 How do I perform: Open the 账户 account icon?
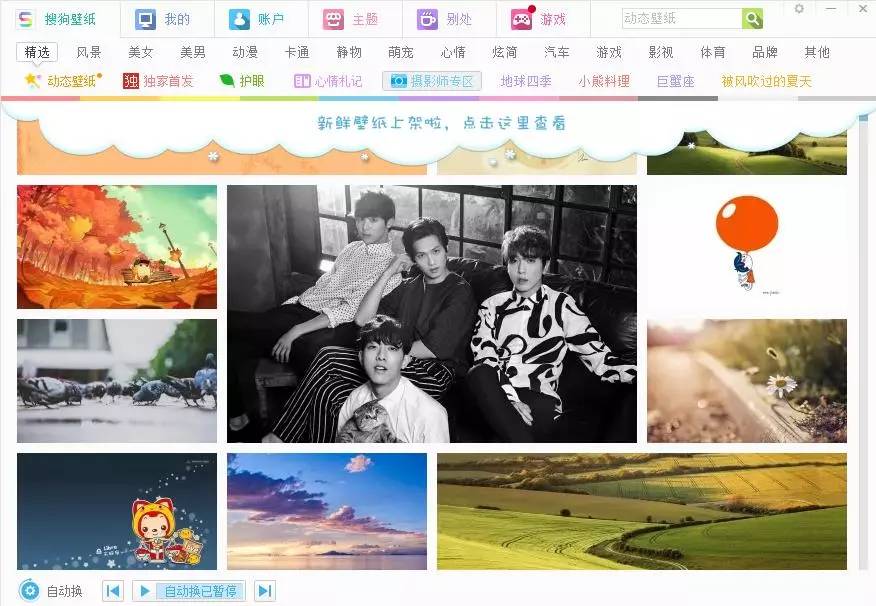click(237, 17)
